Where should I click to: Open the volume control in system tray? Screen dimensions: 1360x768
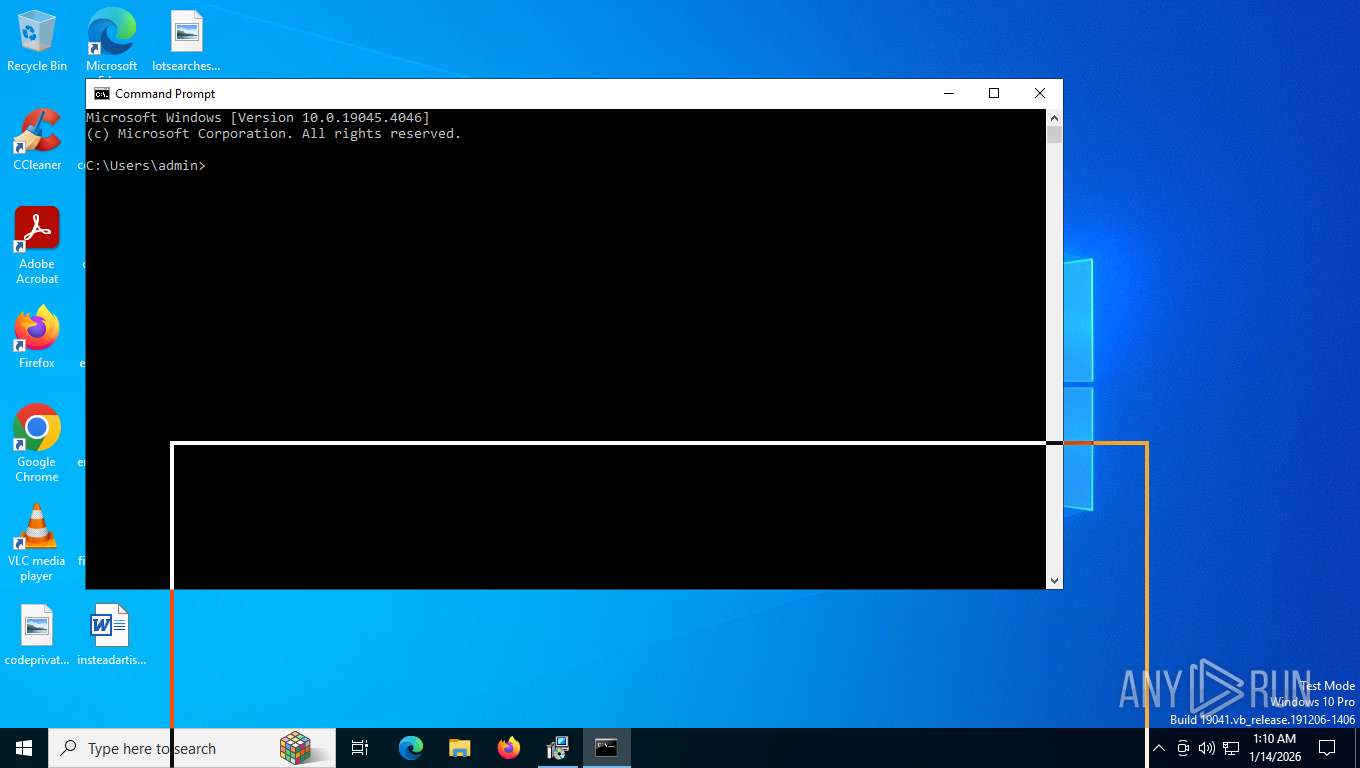[x=1207, y=748]
